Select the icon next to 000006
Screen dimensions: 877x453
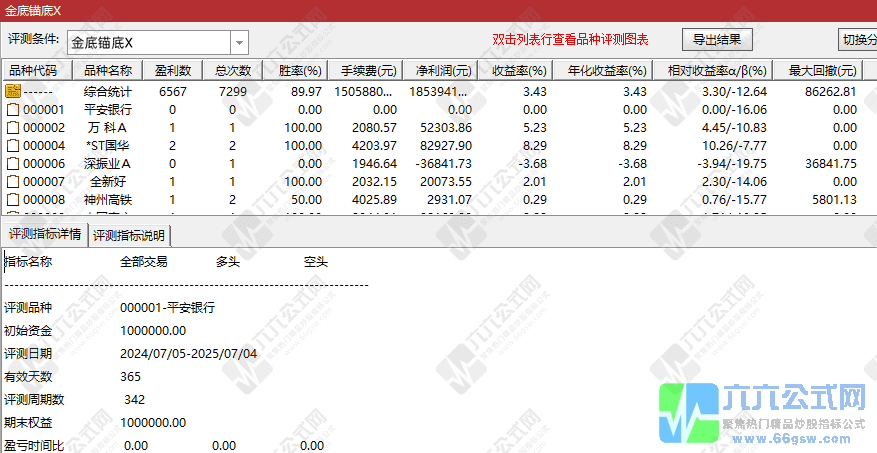click(13, 164)
